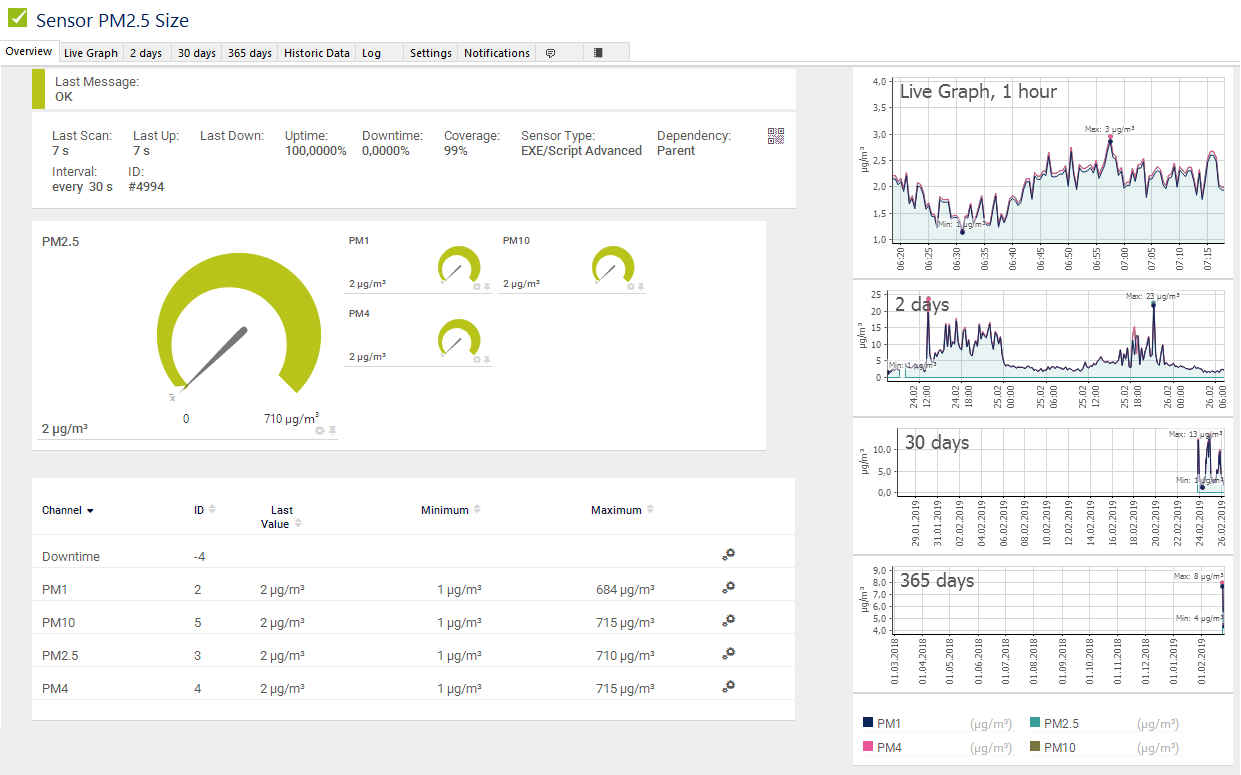Switch to the Live Graph tab
Image resolution: width=1241 pixels, height=775 pixels.
pyautogui.click(x=91, y=53)
